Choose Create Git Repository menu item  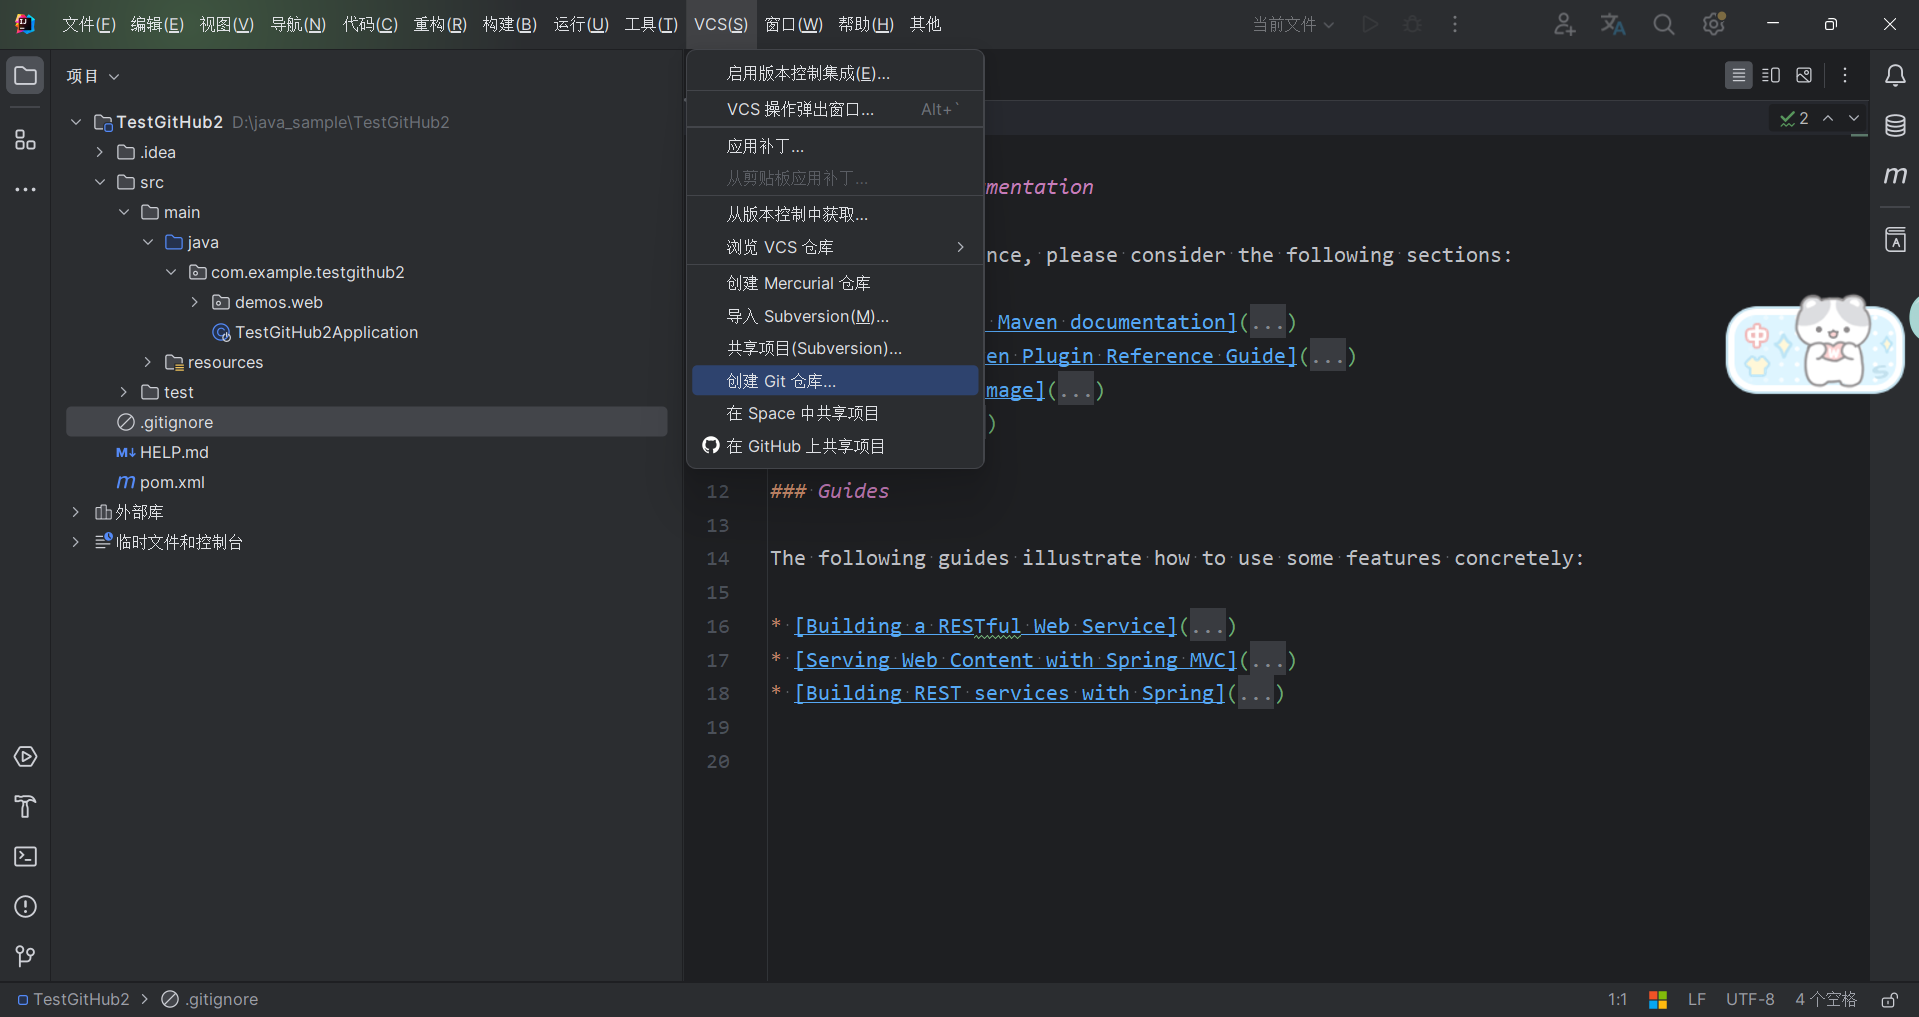835,381
